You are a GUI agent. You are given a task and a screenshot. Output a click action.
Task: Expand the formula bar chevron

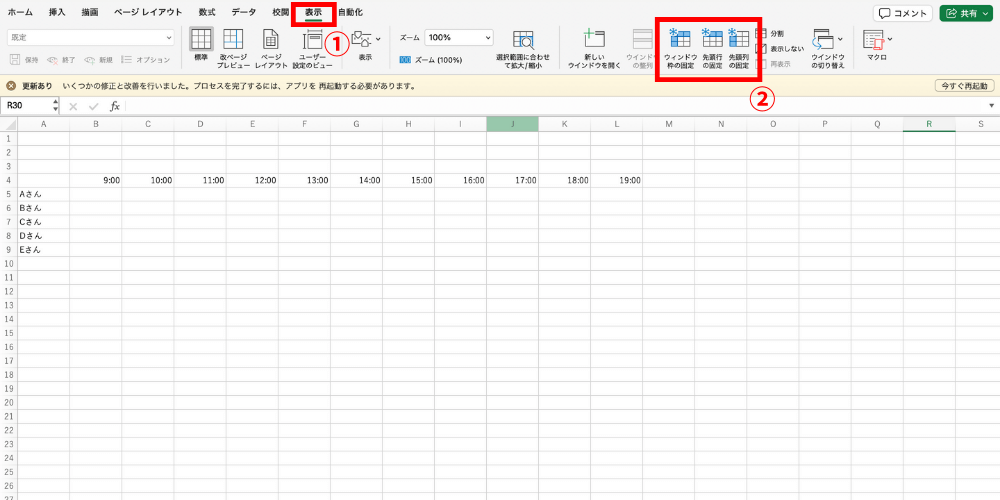coord(991,105)
